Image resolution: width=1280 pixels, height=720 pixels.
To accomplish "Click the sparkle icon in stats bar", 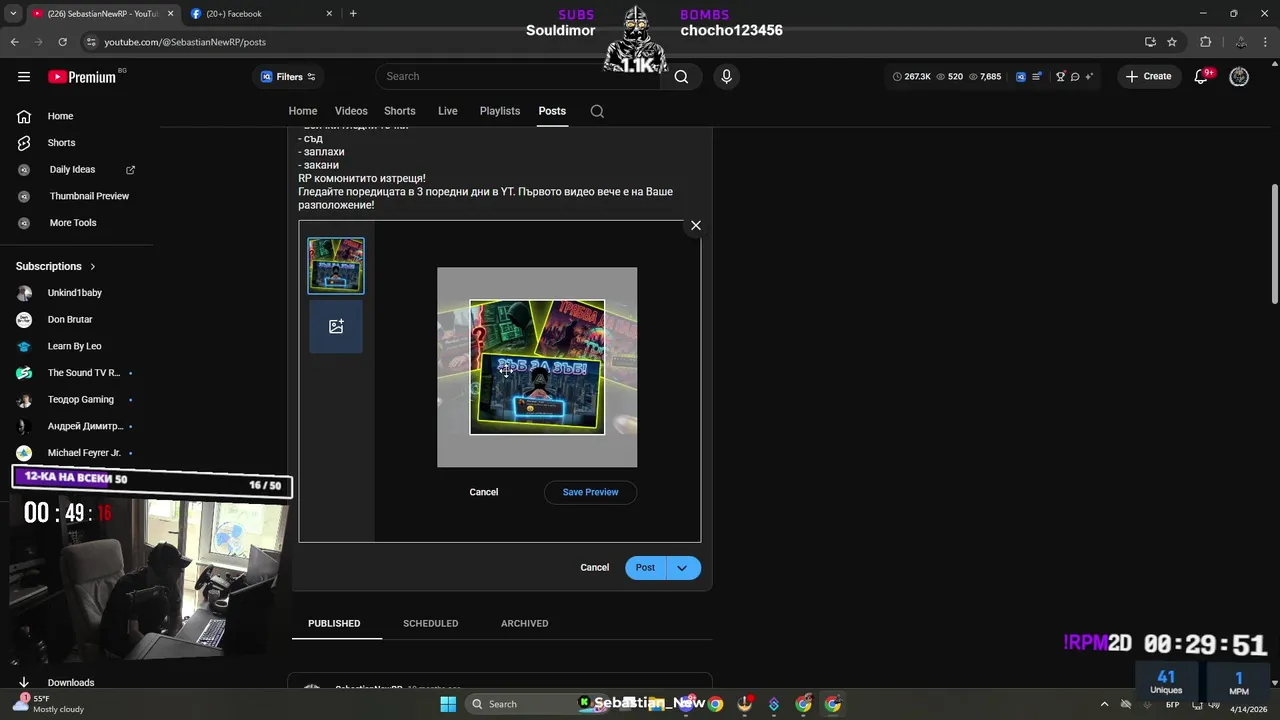I will point(1089,77).
